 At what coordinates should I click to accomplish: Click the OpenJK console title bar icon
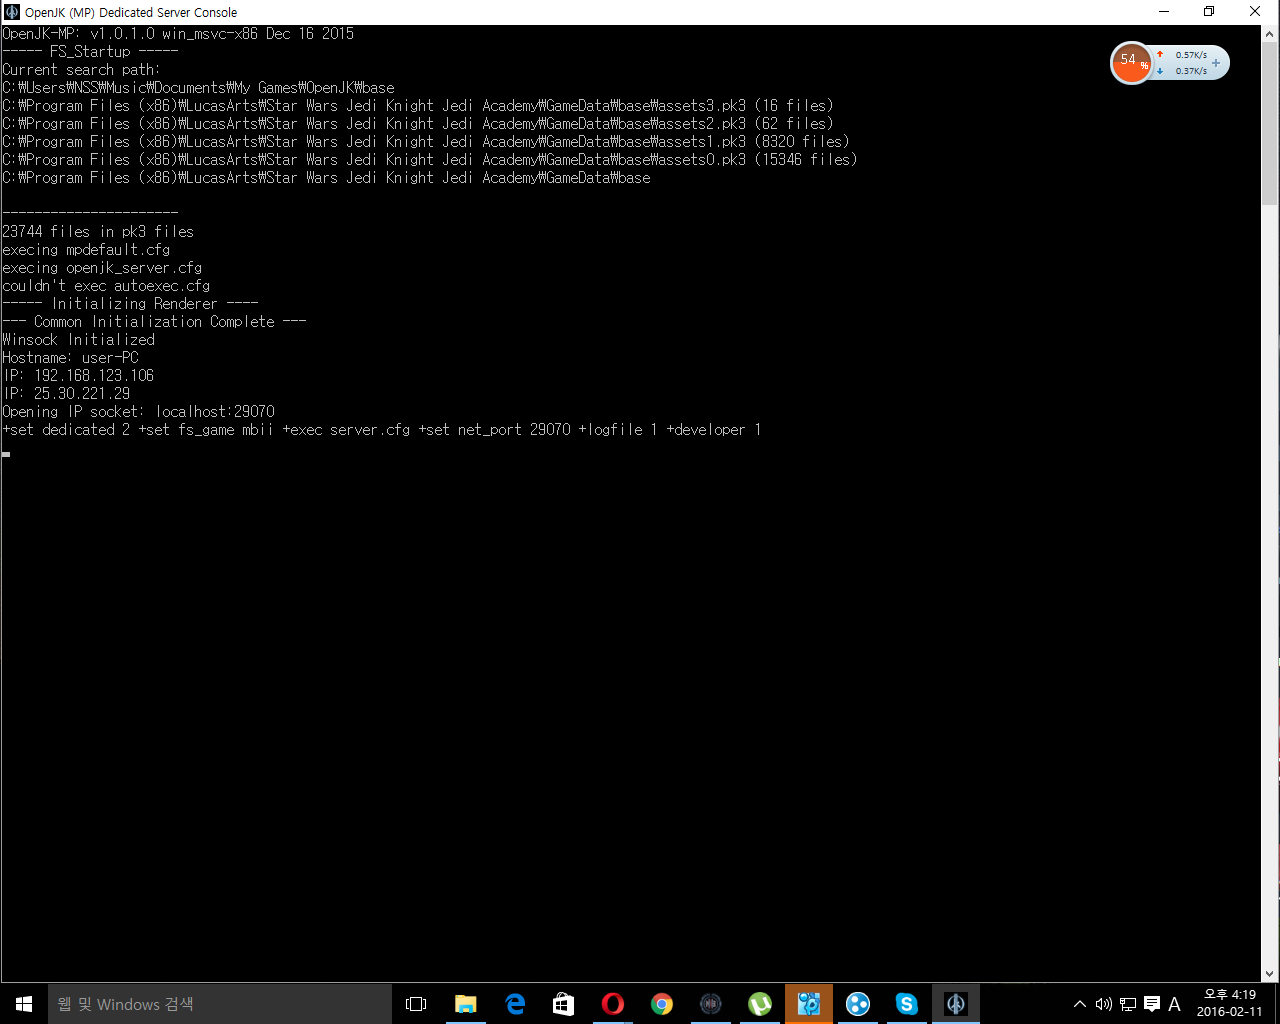[12, 12]
